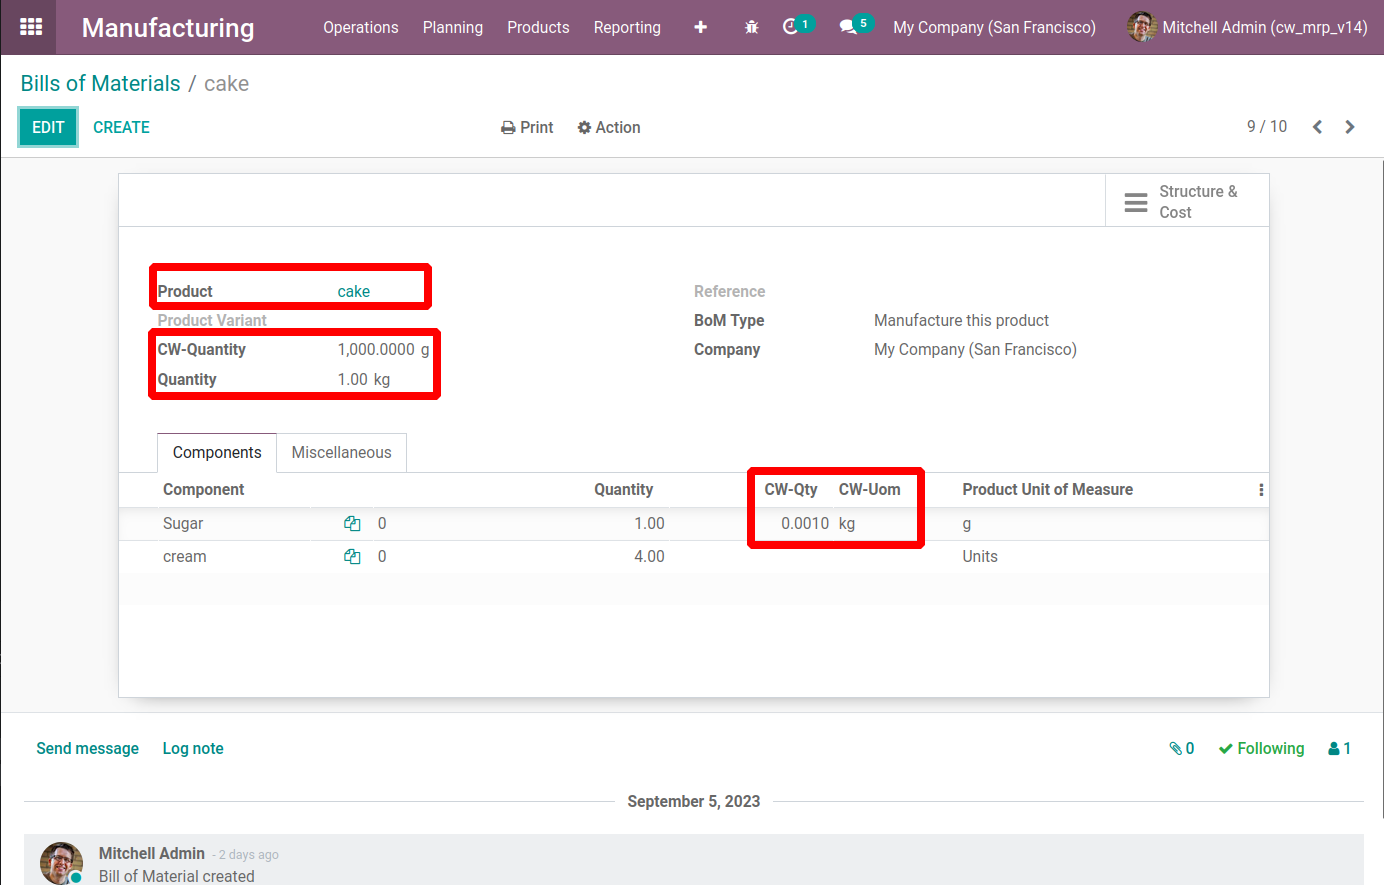
Task: Click the plus icon in top navbar
Action: (x=700, y=27)
